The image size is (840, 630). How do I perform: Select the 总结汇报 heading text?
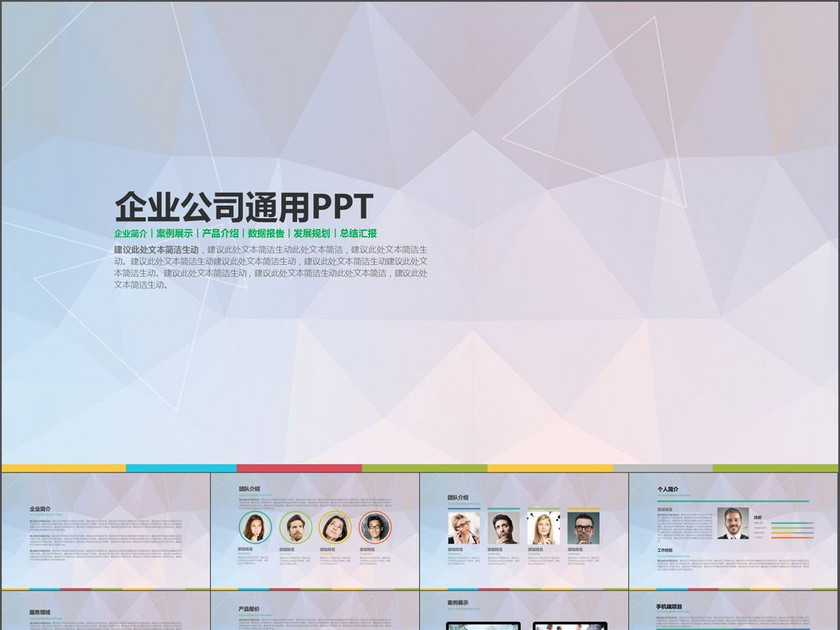point(357,233)
